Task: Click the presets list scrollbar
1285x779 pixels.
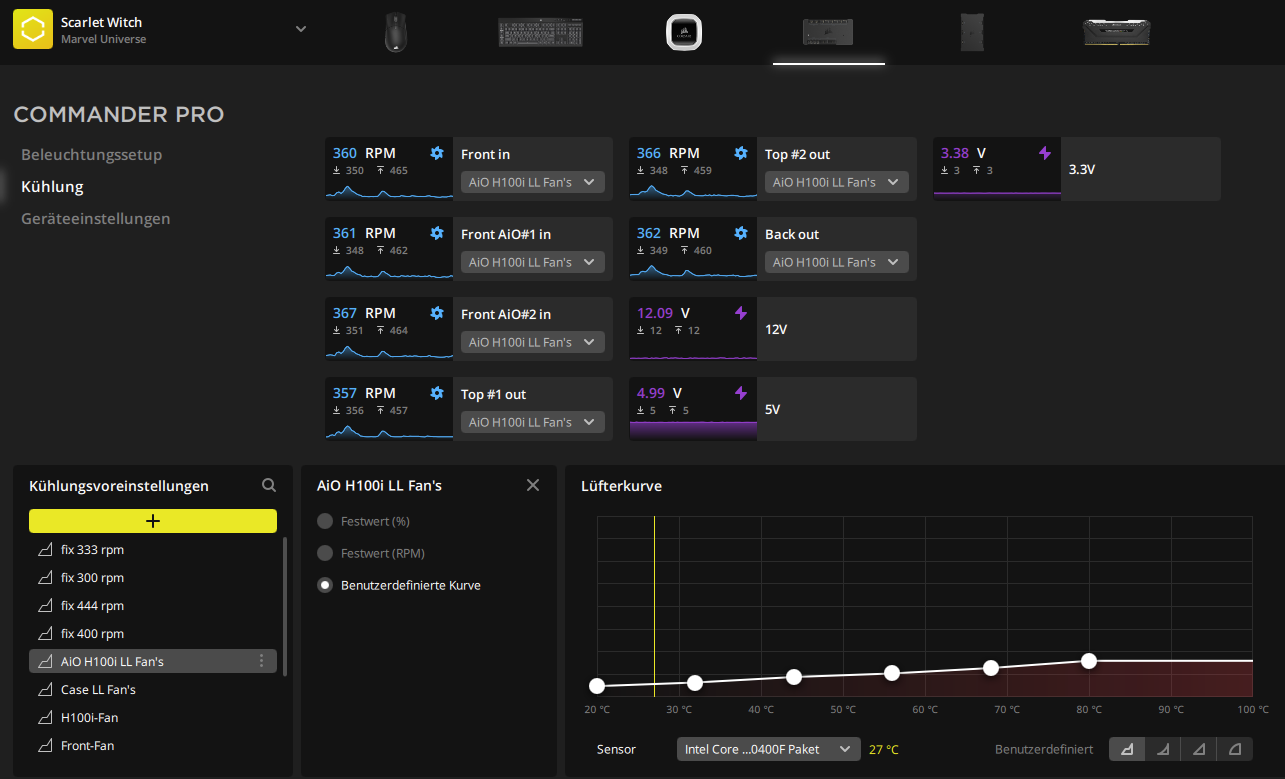Action: 285,606
